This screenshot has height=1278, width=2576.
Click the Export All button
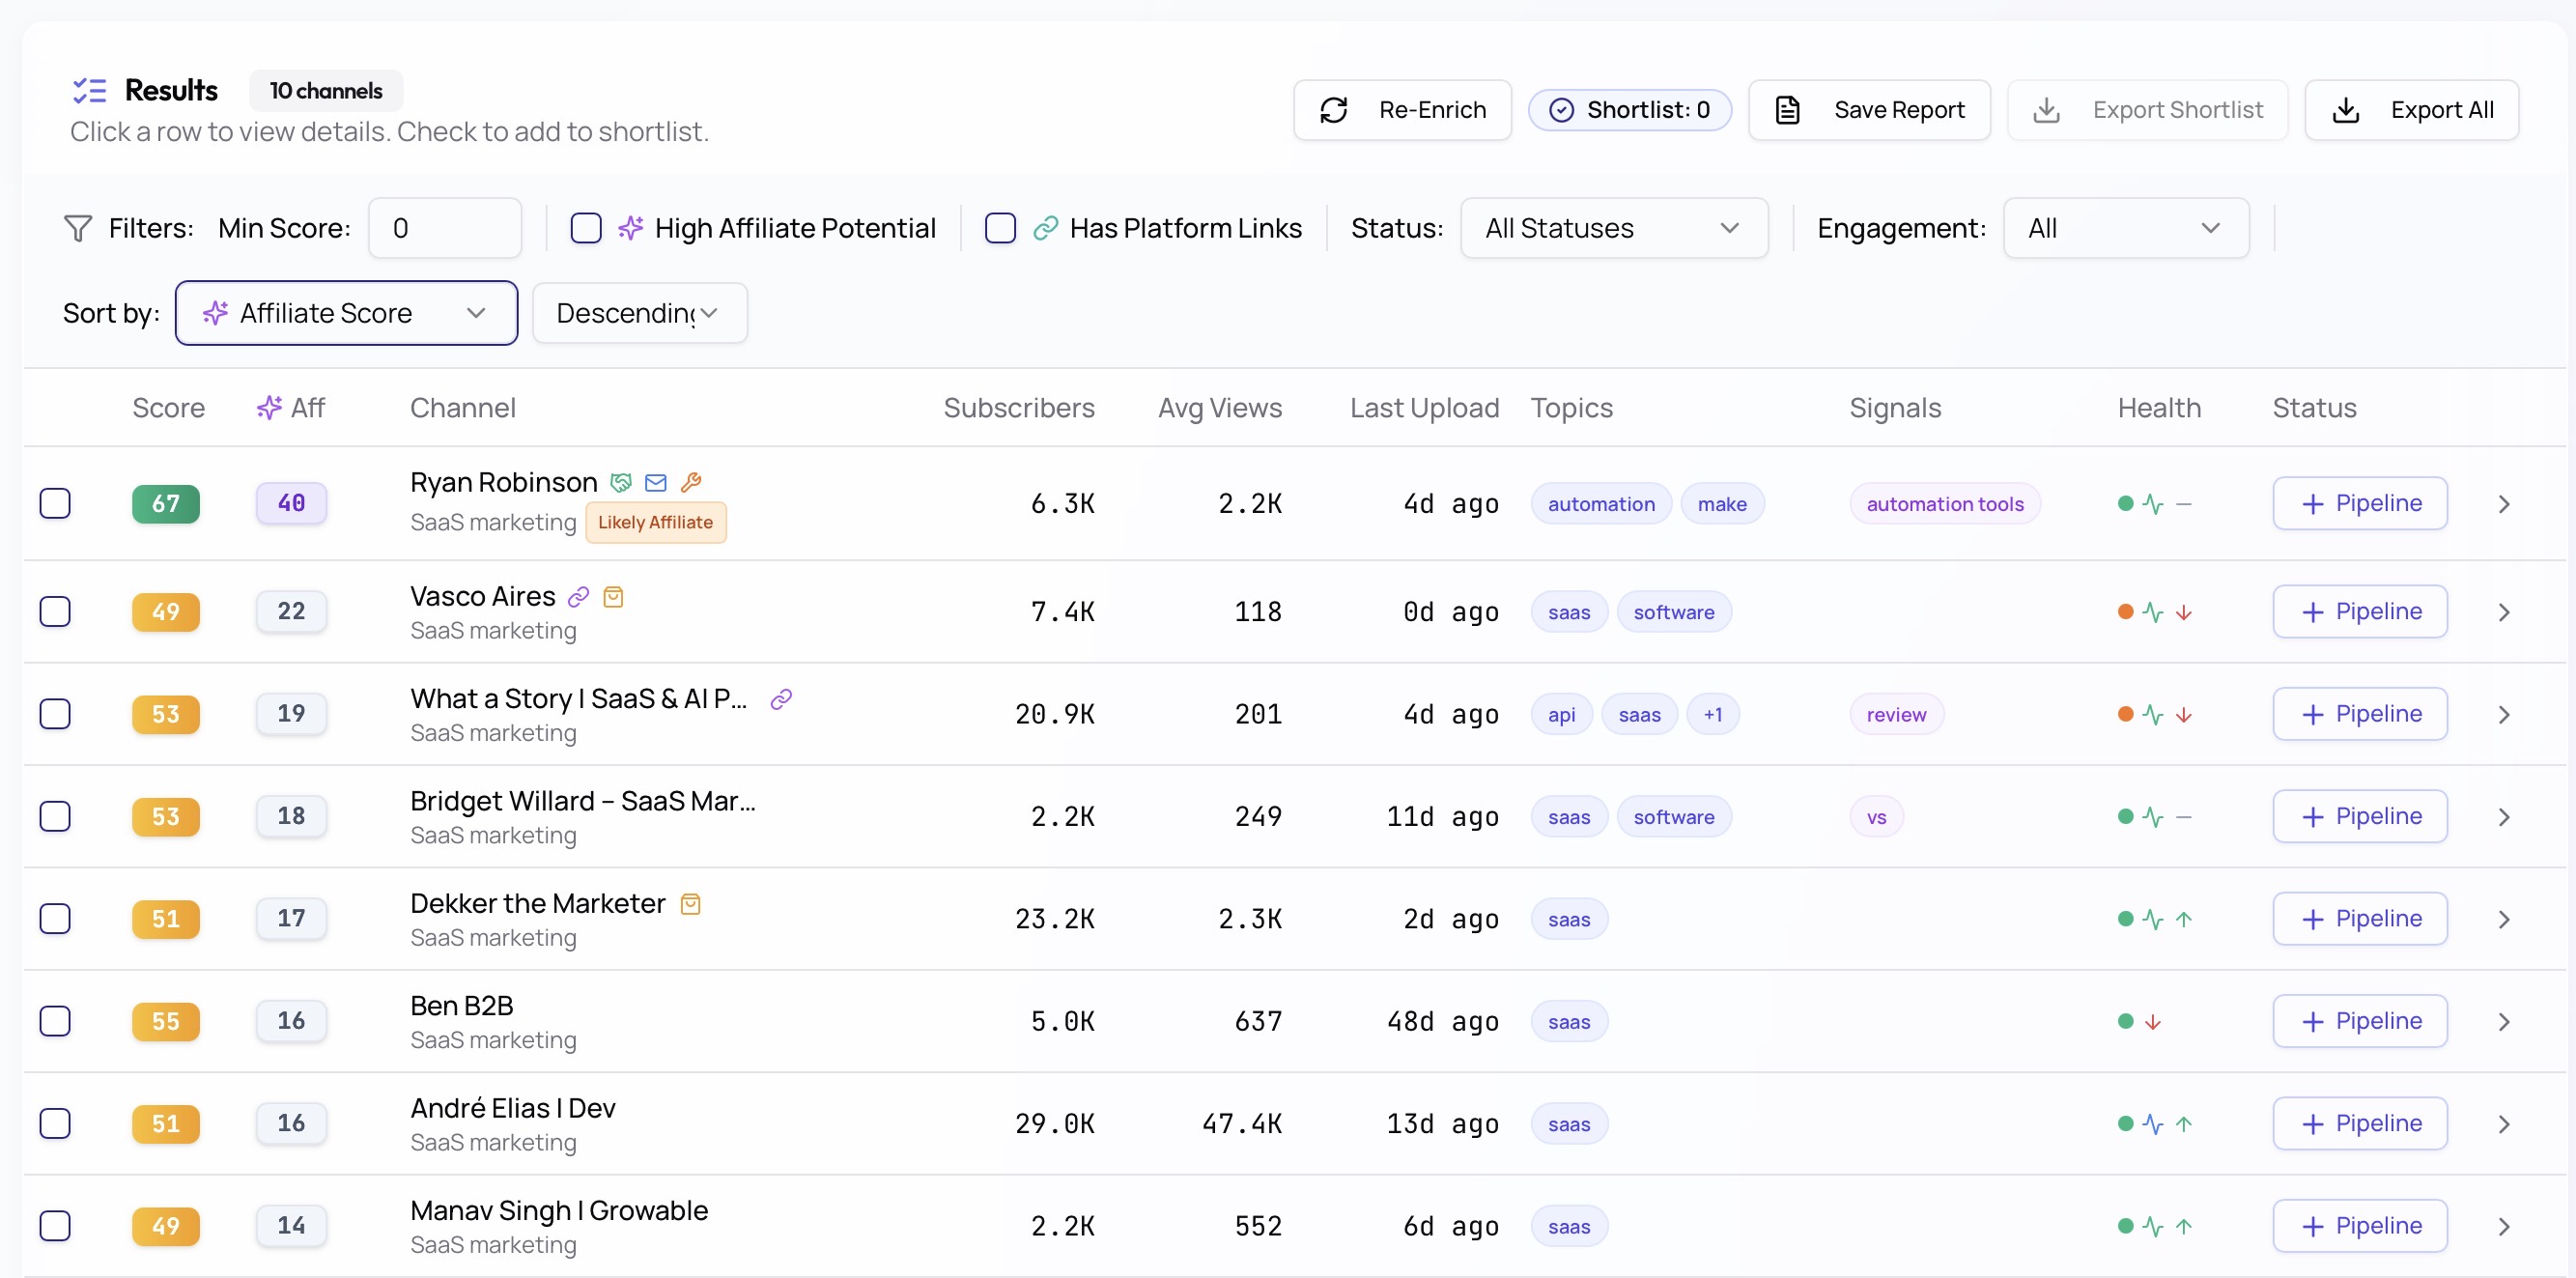pos(2411,110)
